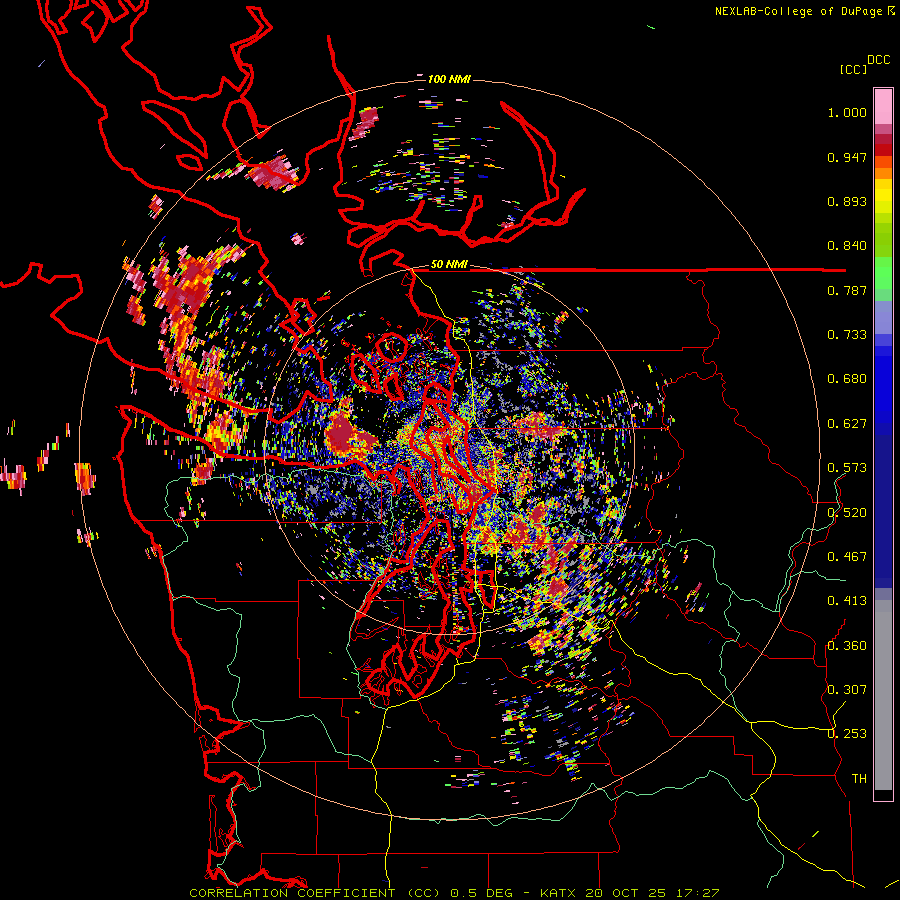900x900 pixels.
Task: Click the 1.000 value on the color scale
Action: click(847, 112)
